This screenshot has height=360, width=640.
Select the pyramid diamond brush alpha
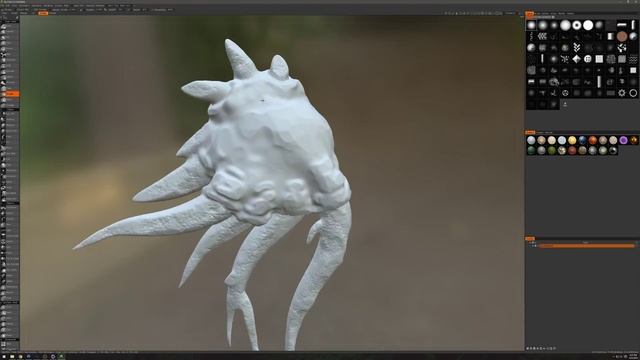coord(576,59)
